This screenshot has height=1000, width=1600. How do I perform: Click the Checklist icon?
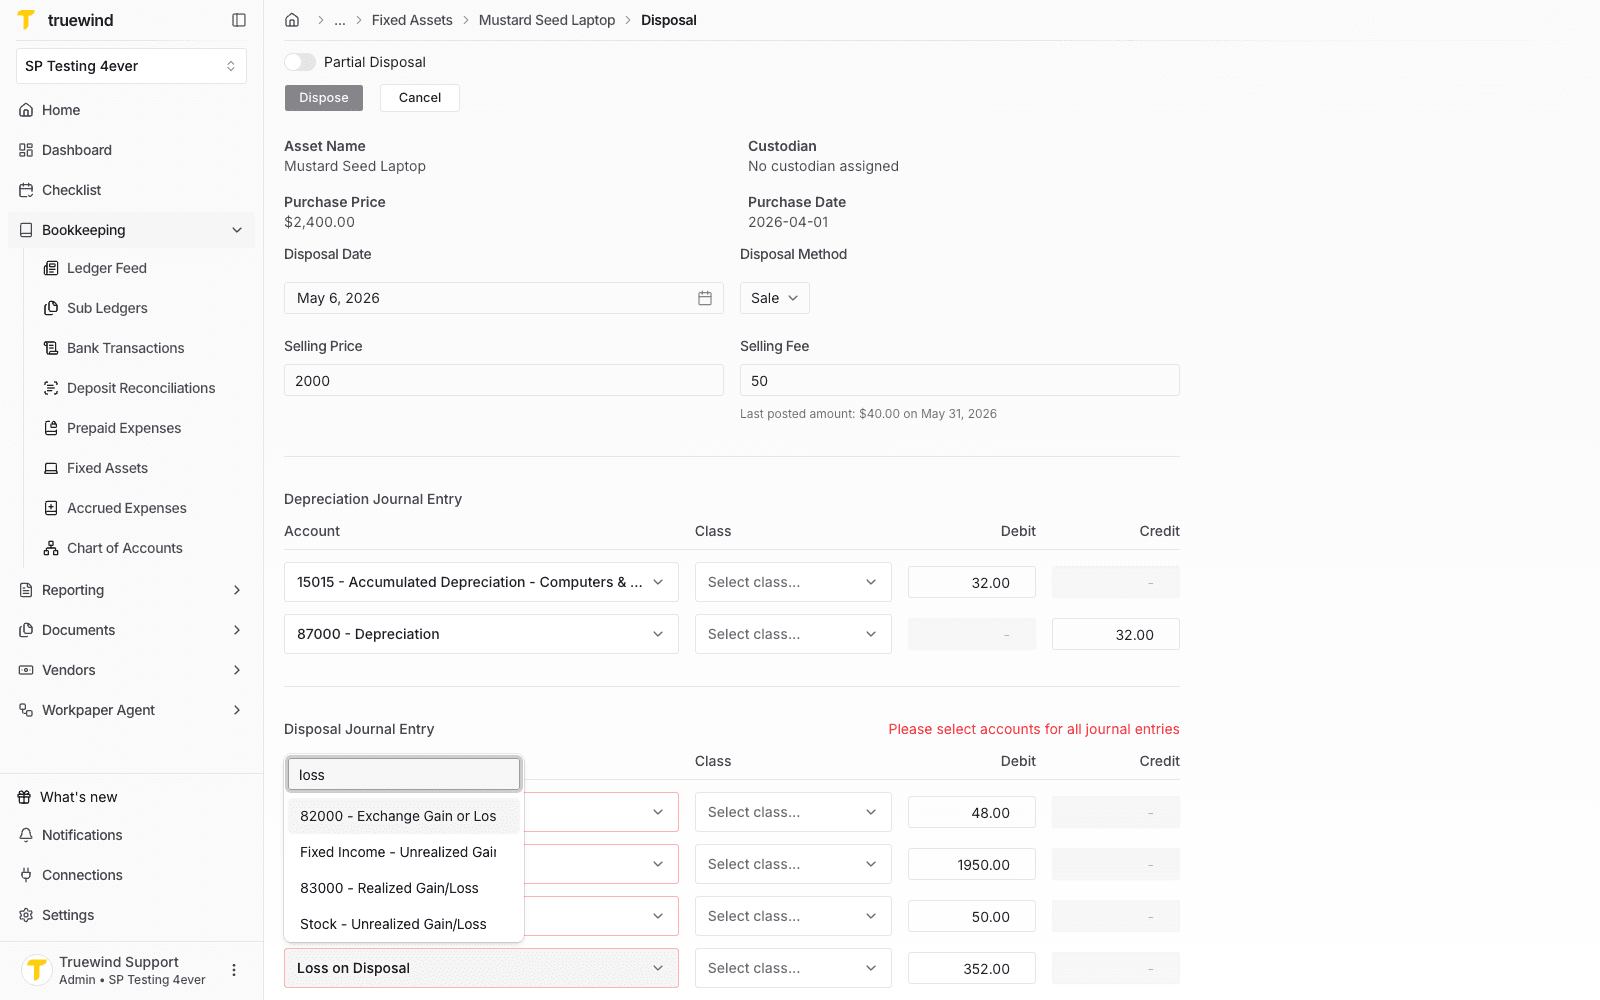pyautogui.click(x=26, y=190)
